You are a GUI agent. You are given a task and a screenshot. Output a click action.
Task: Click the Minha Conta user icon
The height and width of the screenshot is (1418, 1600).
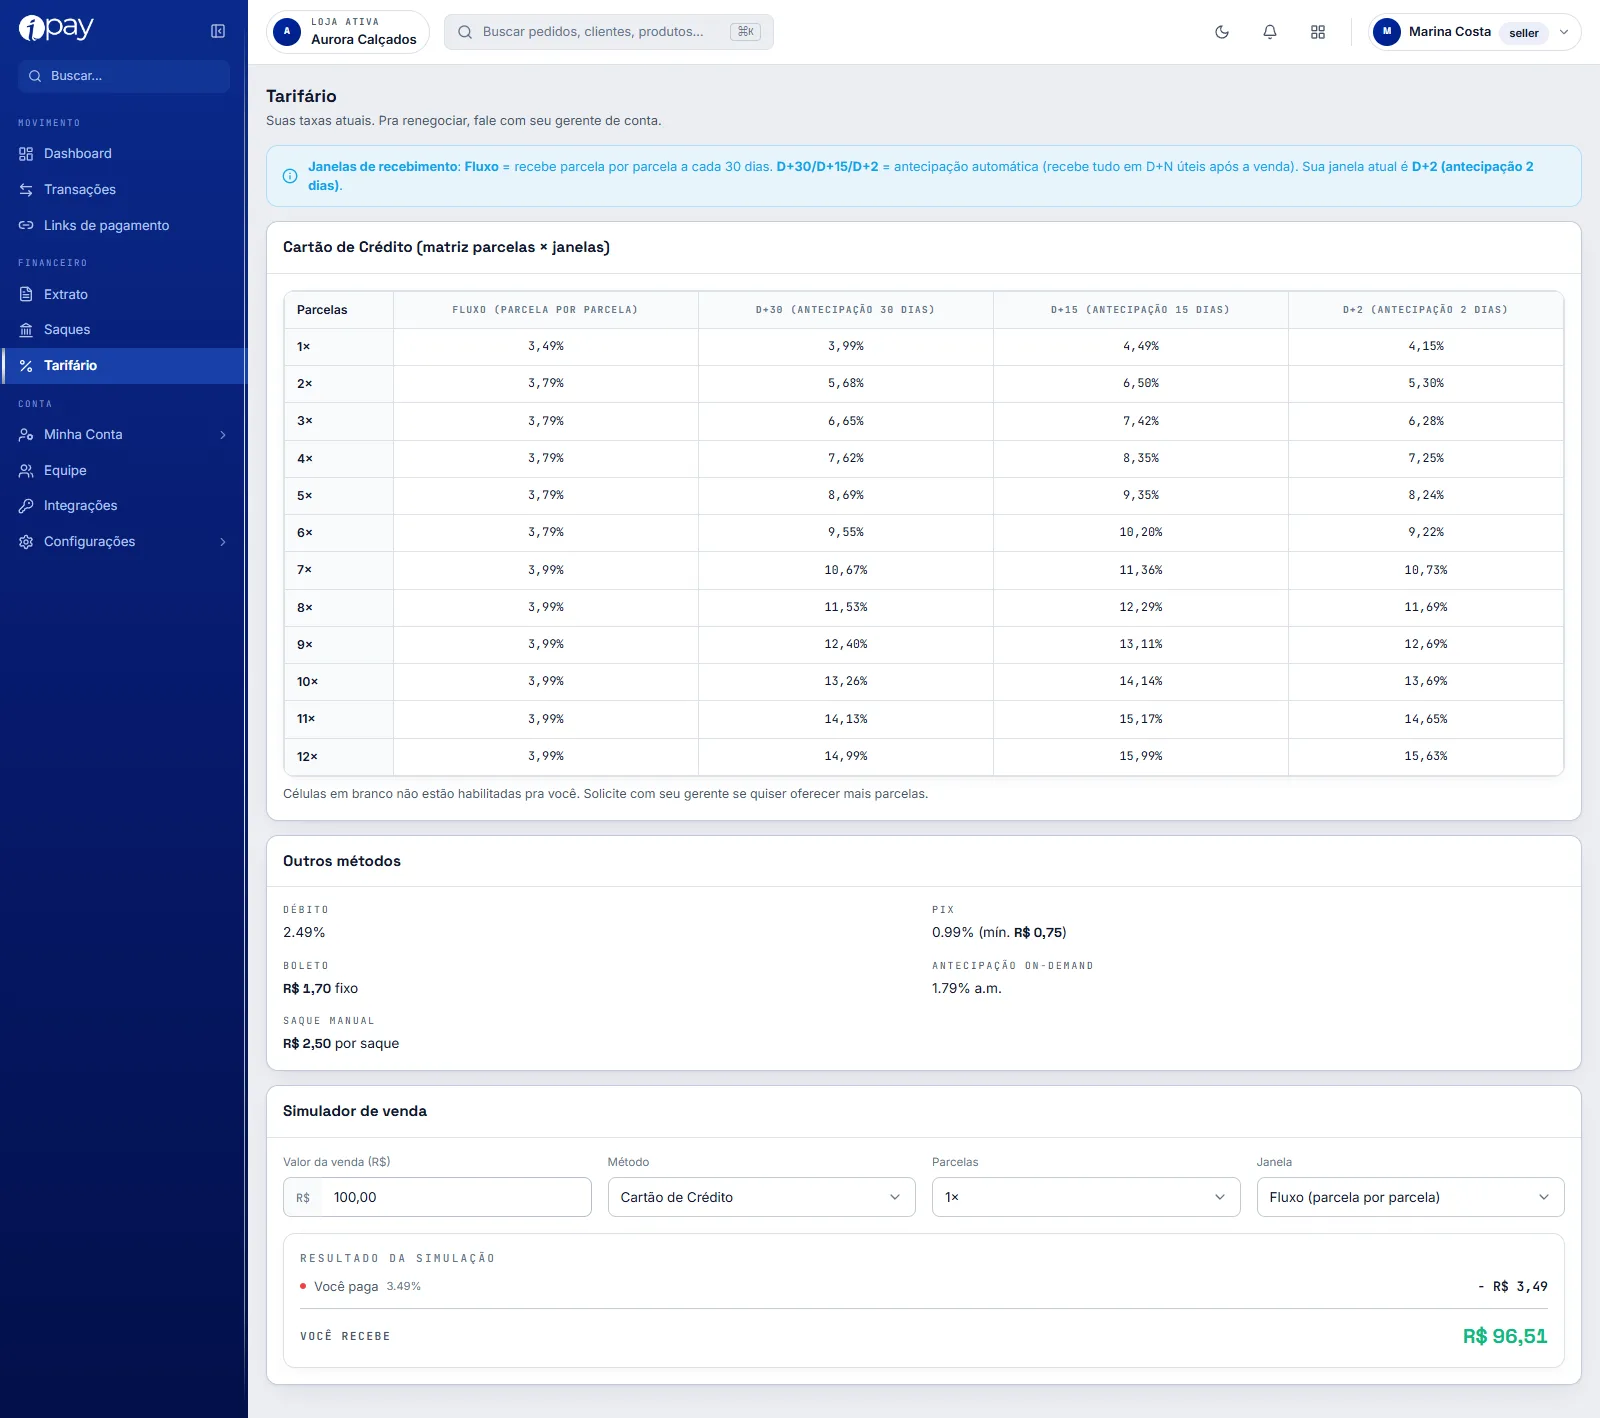point(26,435)
